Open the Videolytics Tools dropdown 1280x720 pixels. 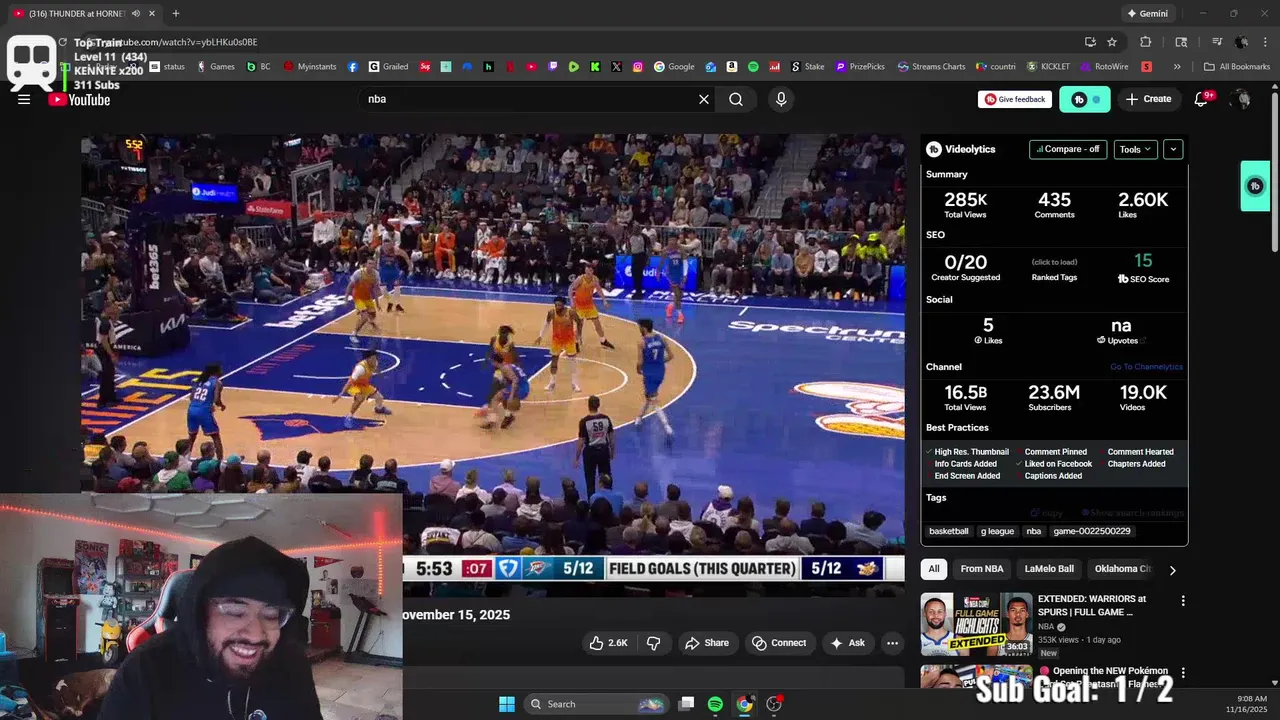[1135, 149]
